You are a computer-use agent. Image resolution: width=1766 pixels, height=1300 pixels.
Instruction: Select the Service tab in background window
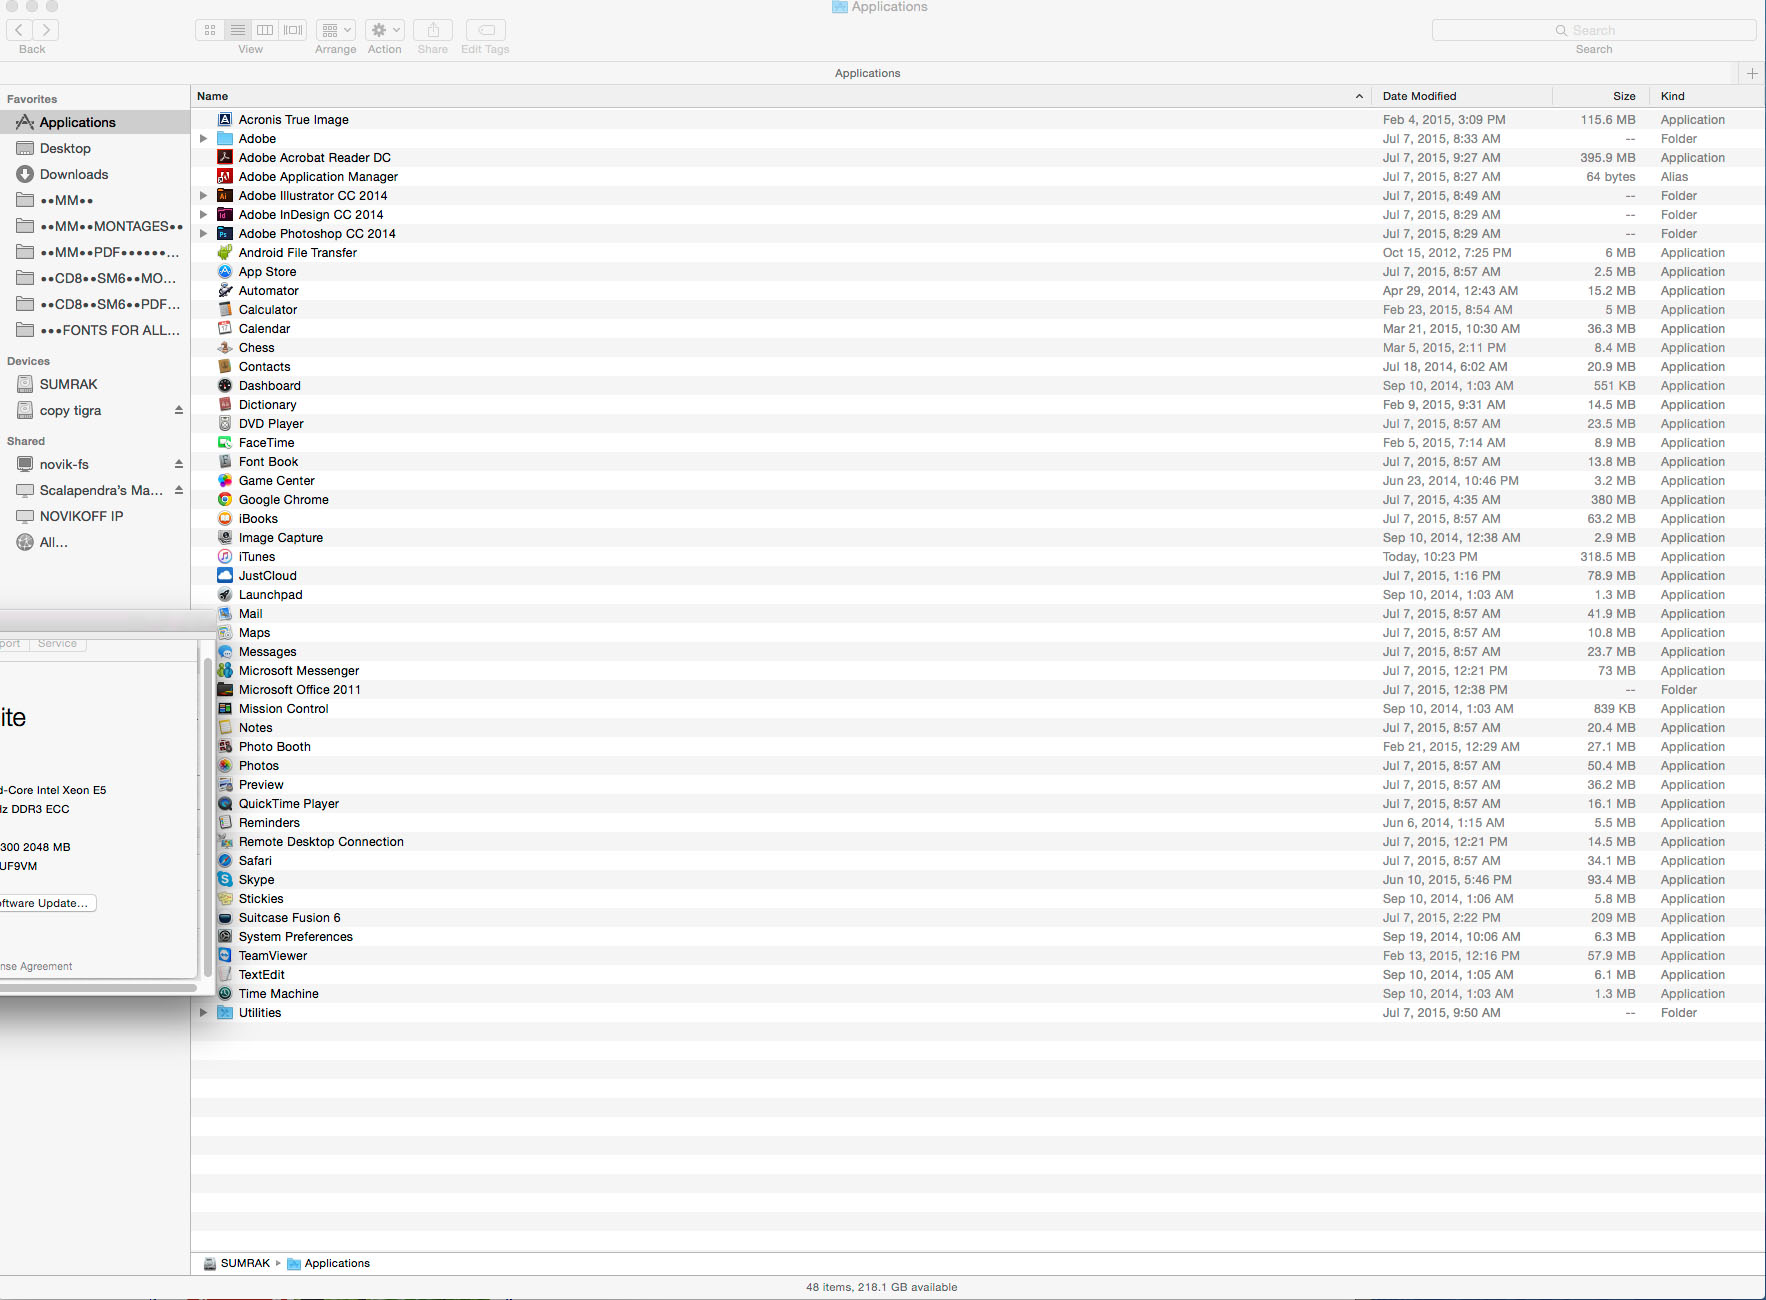click(57, 644)
